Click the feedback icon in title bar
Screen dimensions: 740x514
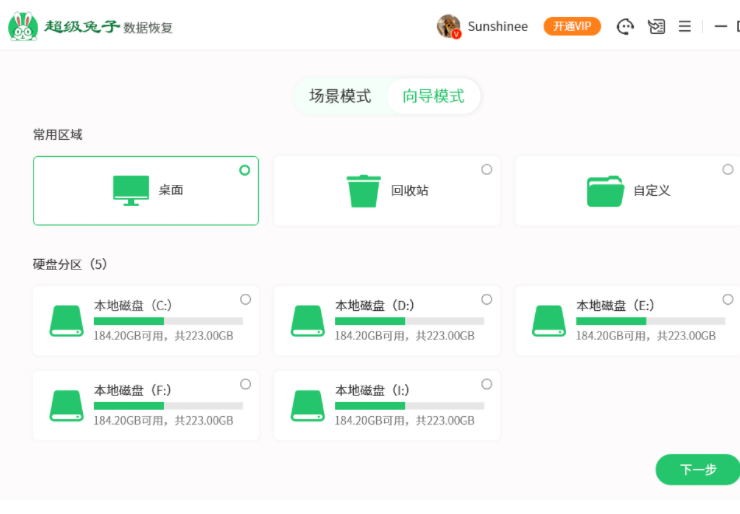tap(656, 27)
